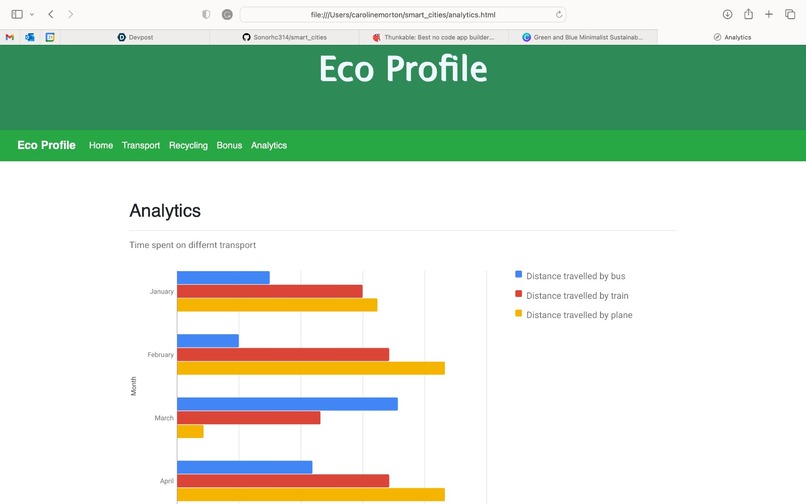Show the tab overview
The height and width of the screenshot is (504, 806).
coord(790,14)
